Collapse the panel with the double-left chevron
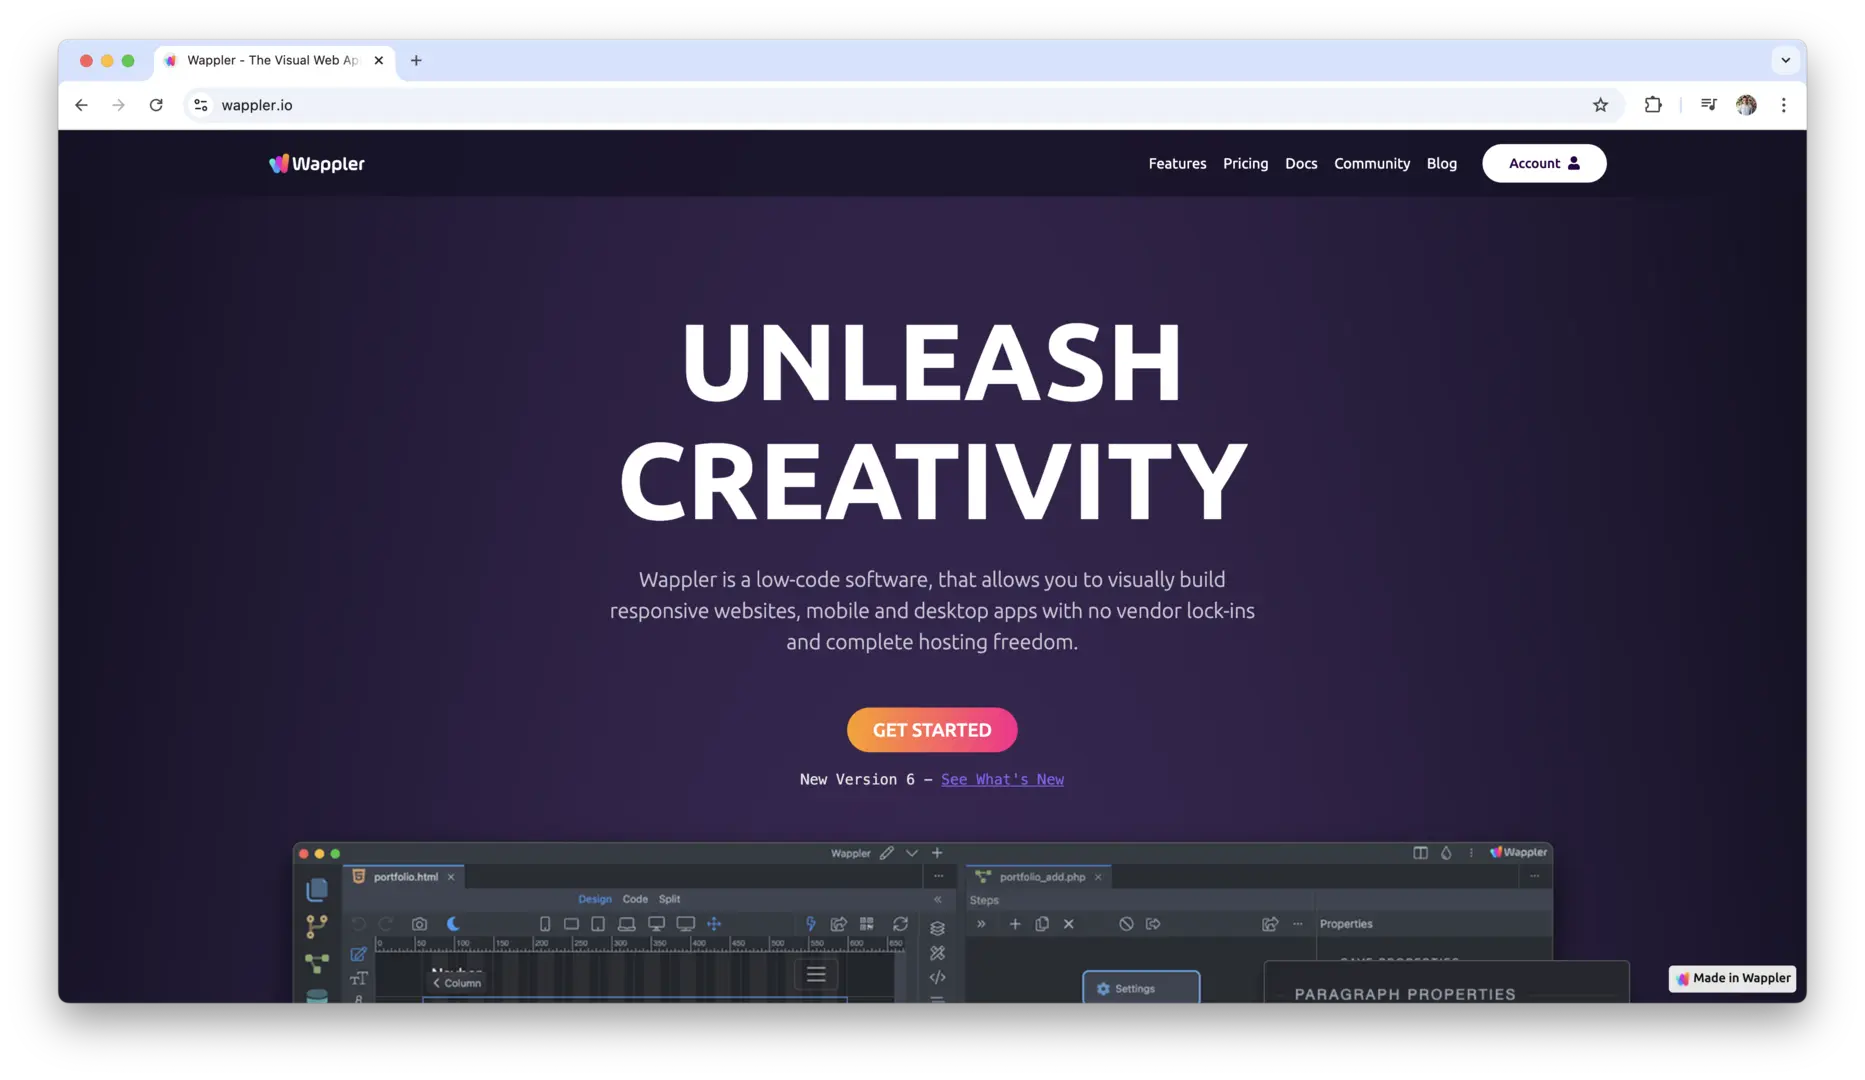The image size is (1865, 1080). 937,900
